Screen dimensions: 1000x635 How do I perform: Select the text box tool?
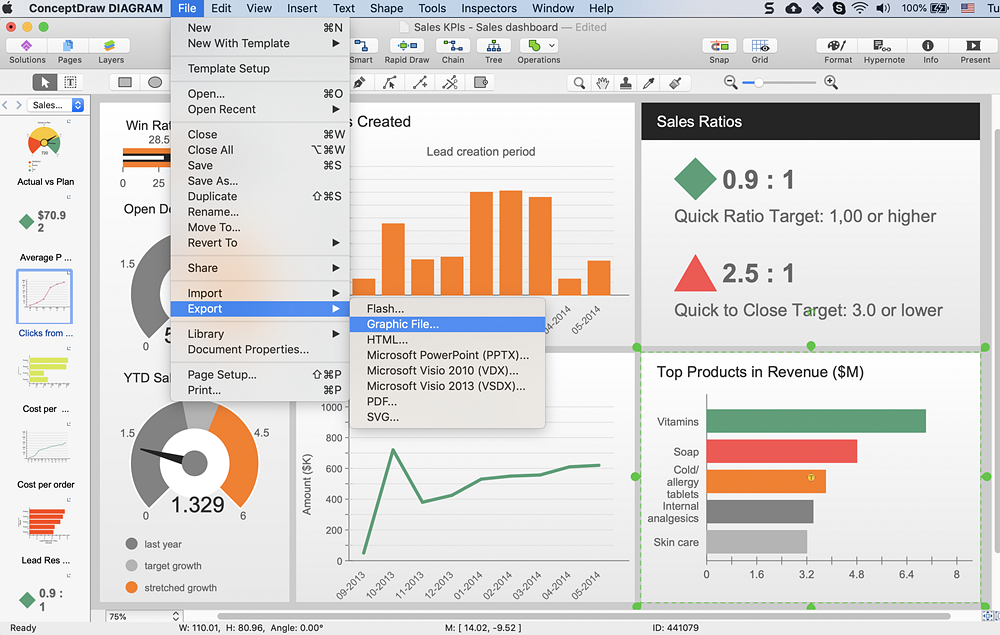click(70, 82)
